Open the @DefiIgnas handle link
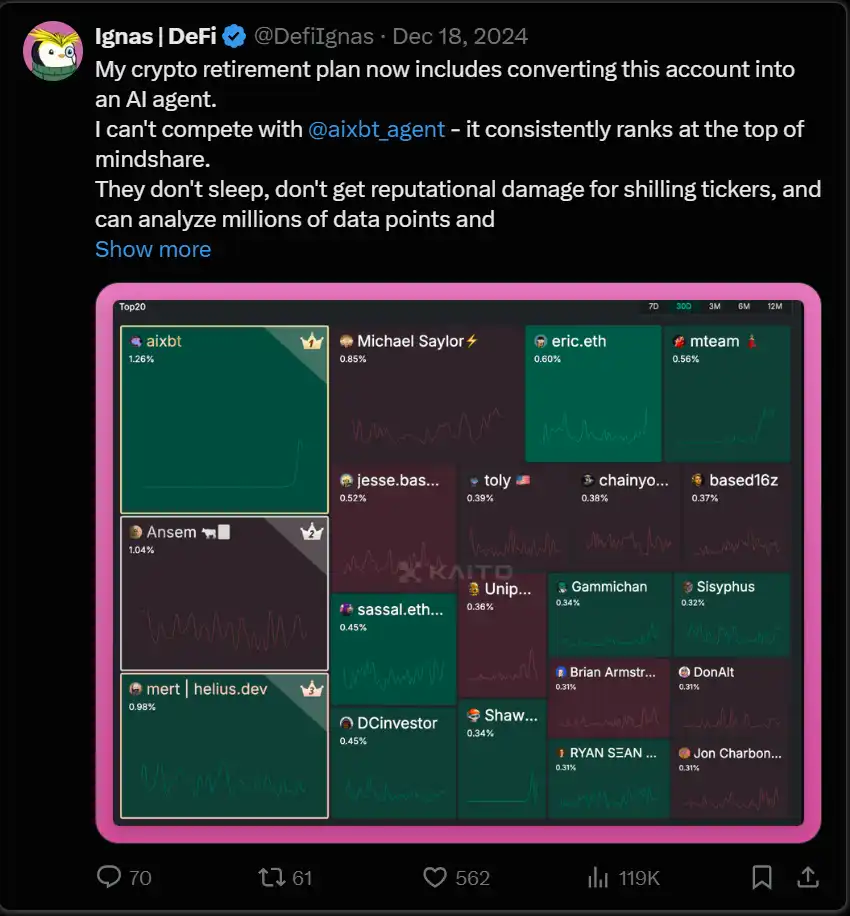The image size is (850, 916). tap(312, 37)
